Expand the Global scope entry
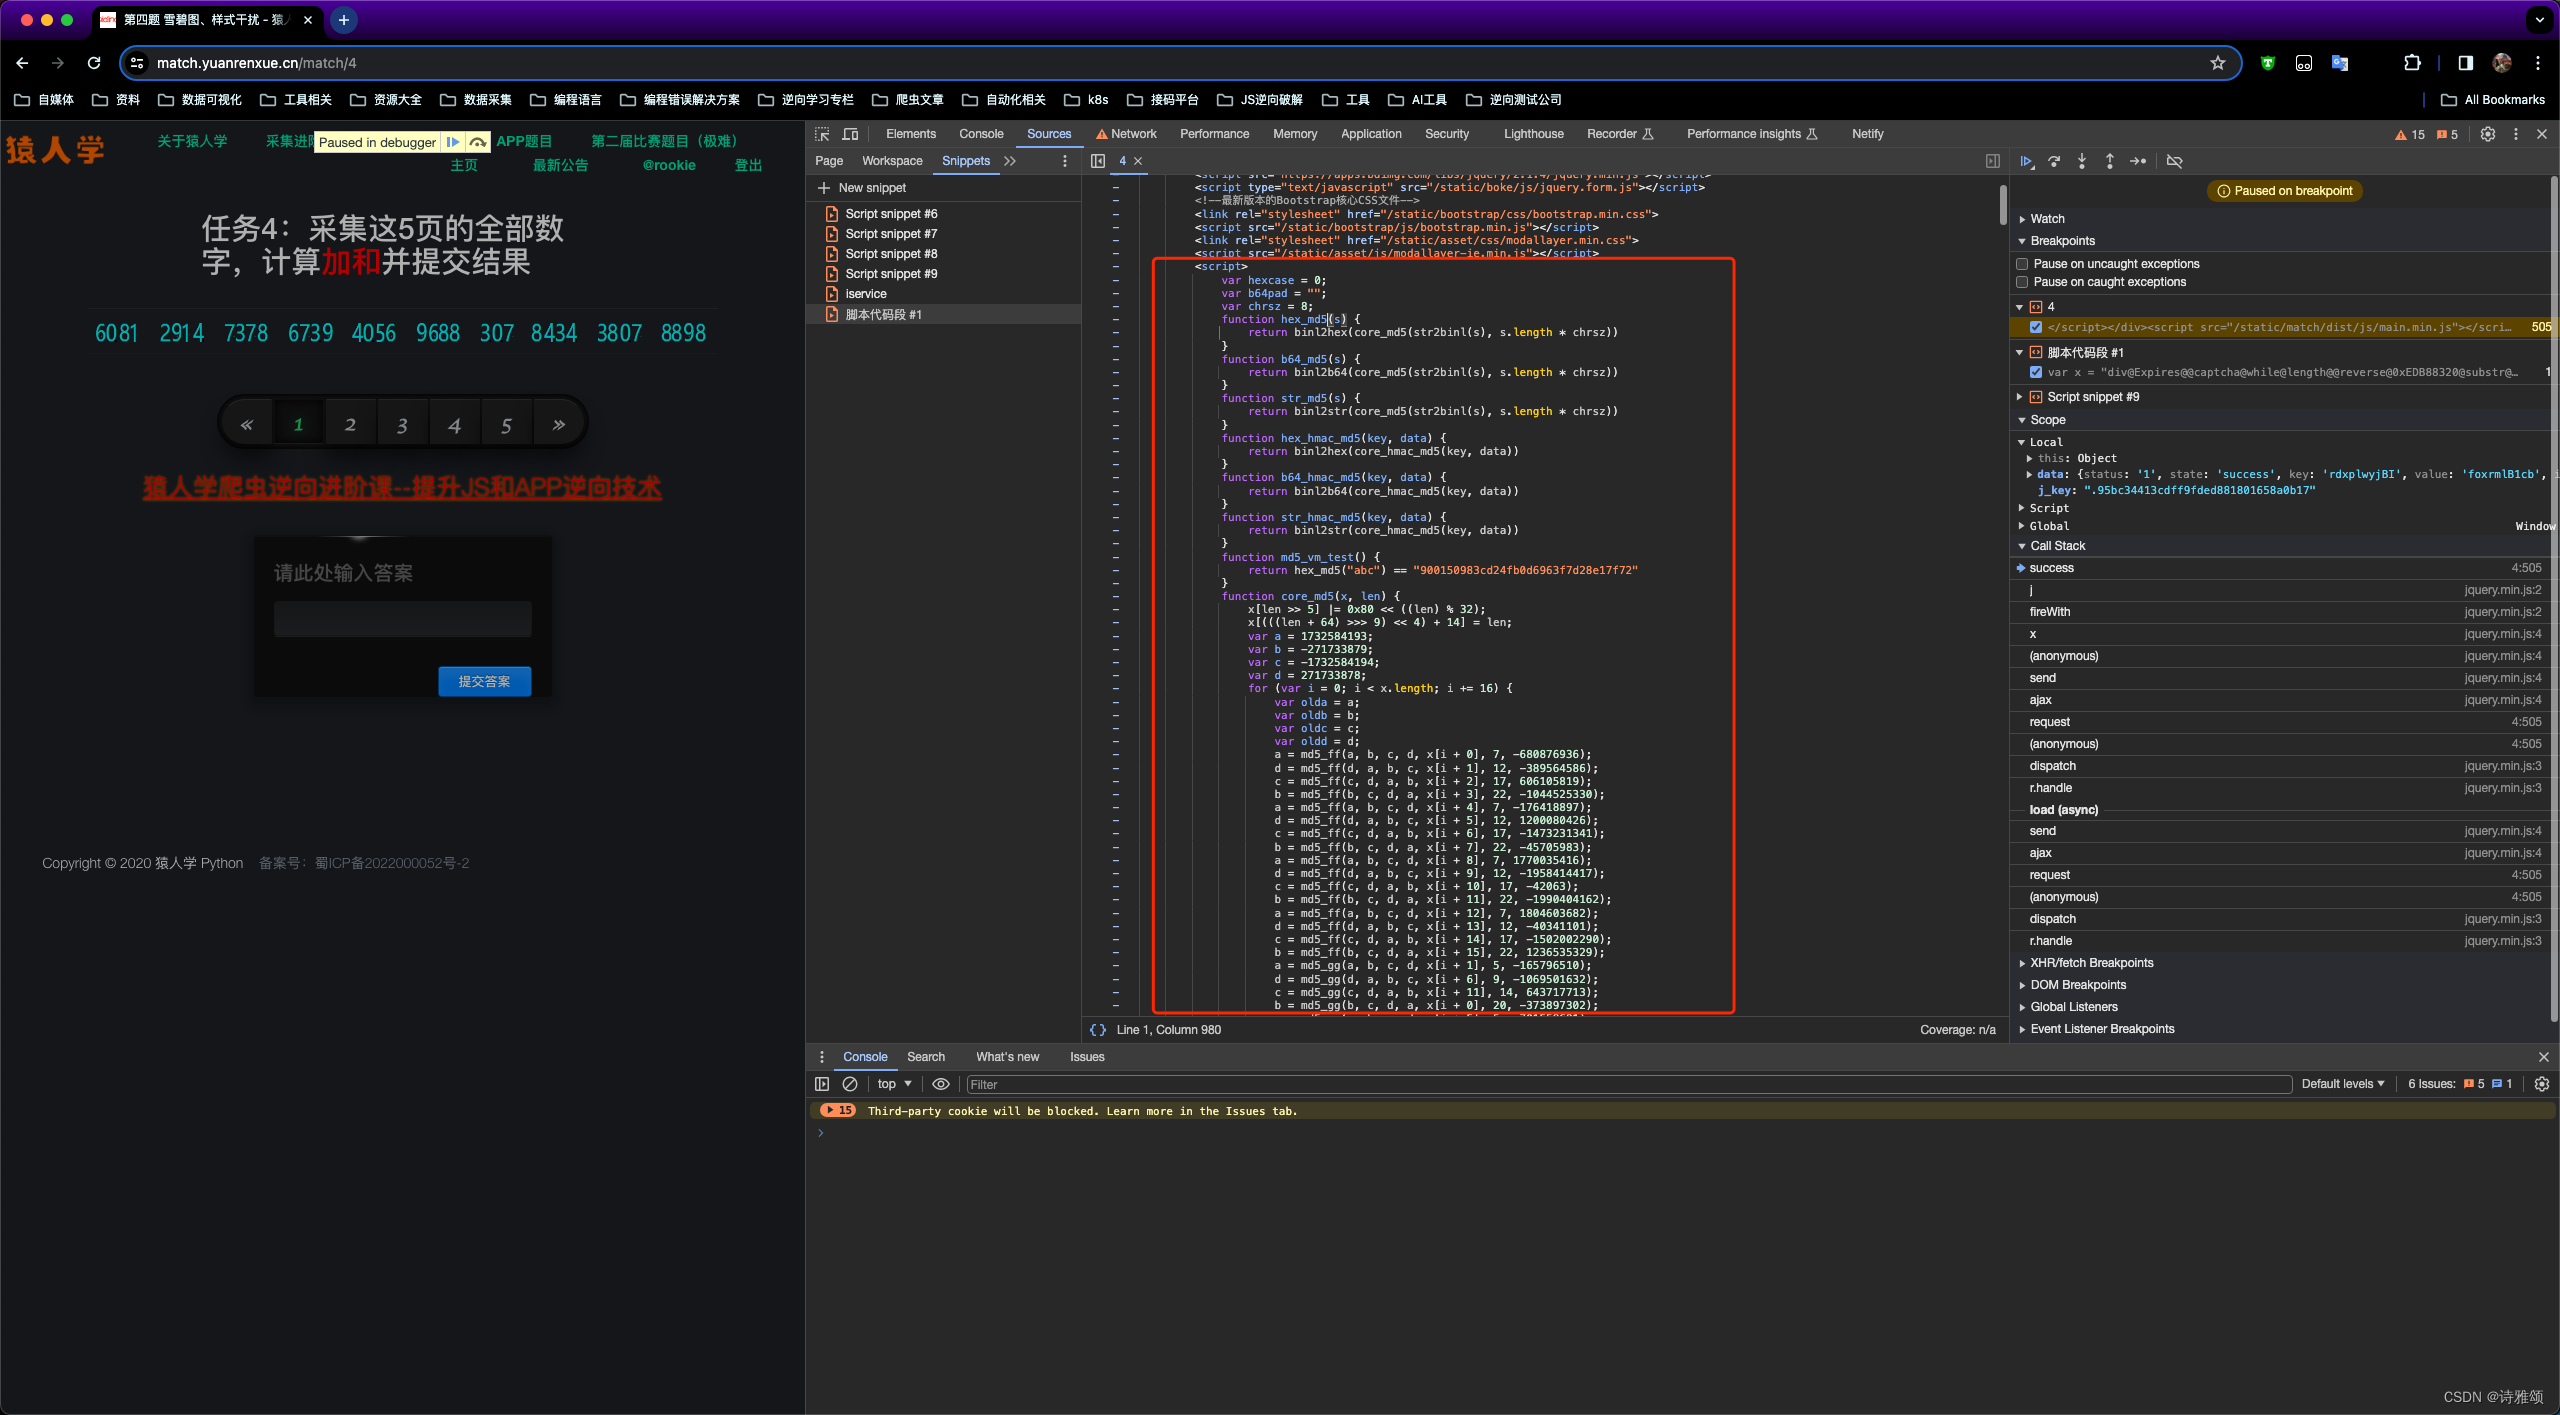The image size is (2560, 1415). coord(2049,526)
